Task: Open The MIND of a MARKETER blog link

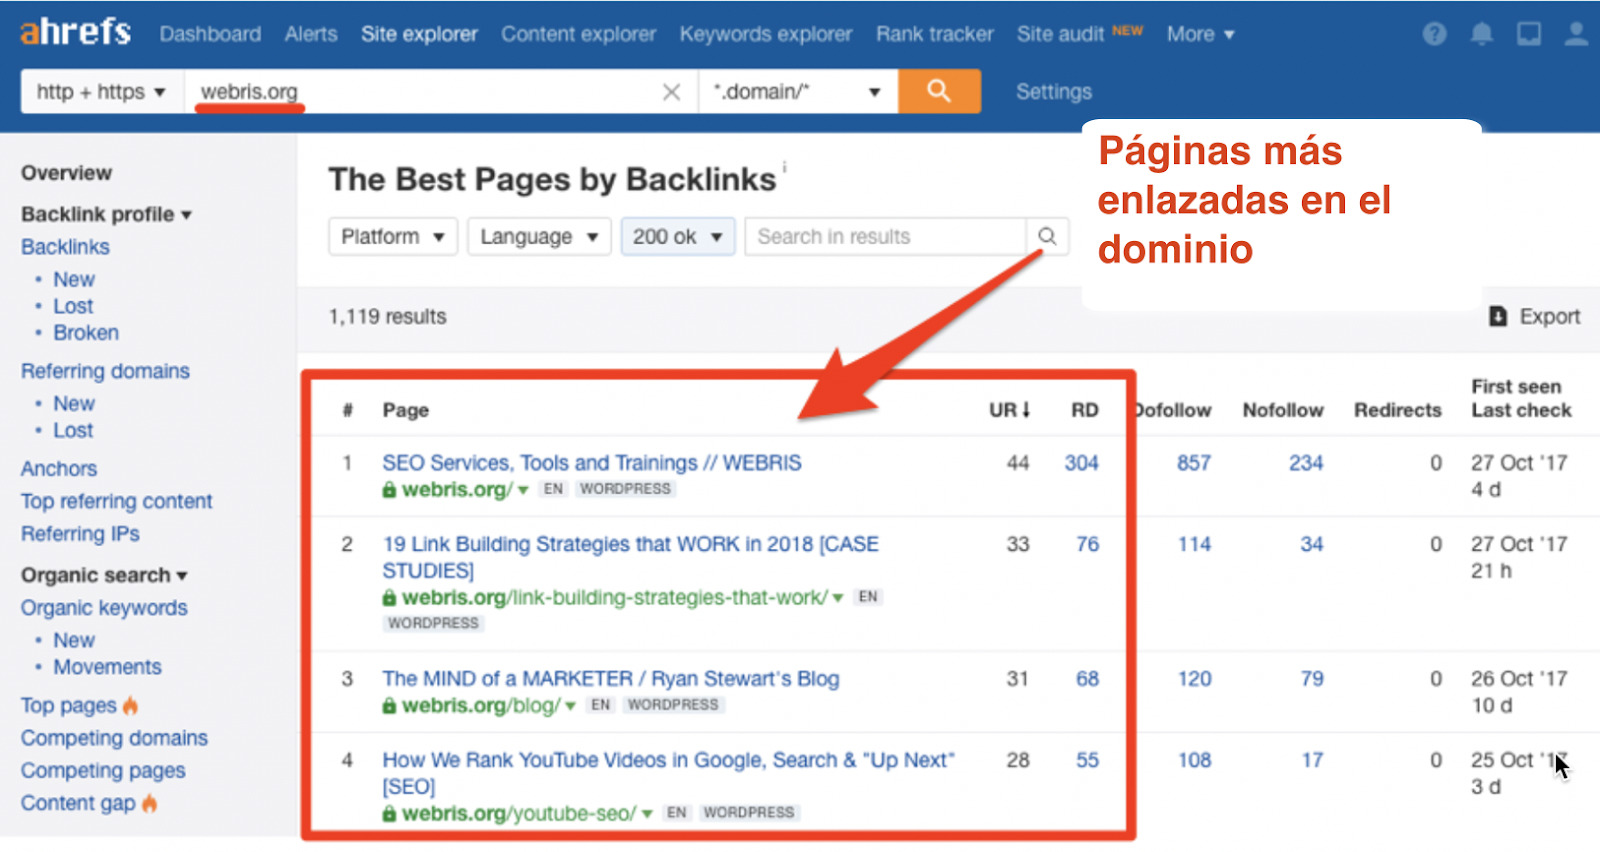Action: point(611,679)
